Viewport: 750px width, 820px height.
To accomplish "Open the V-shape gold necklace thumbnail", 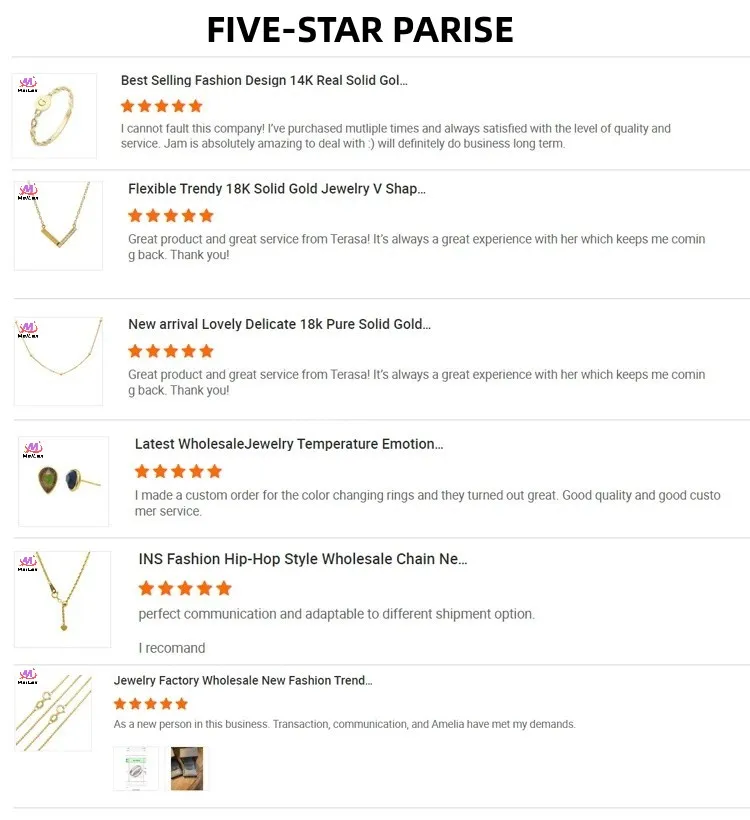I will [x=58, y=225].
